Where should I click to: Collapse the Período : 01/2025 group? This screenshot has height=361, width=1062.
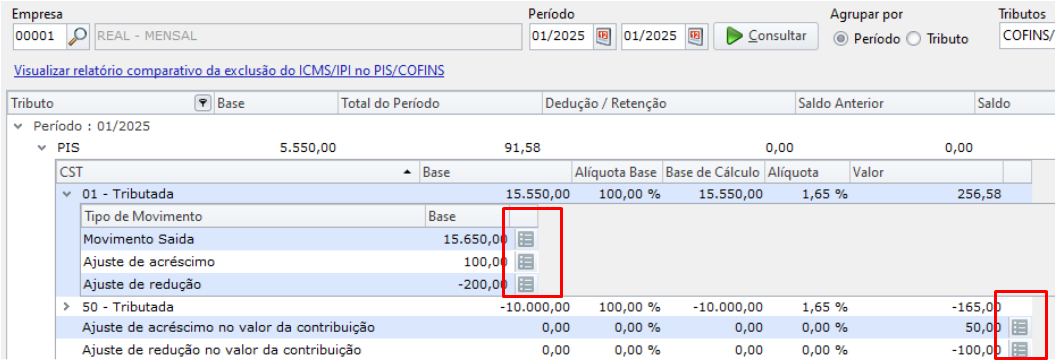pos(18,126)
